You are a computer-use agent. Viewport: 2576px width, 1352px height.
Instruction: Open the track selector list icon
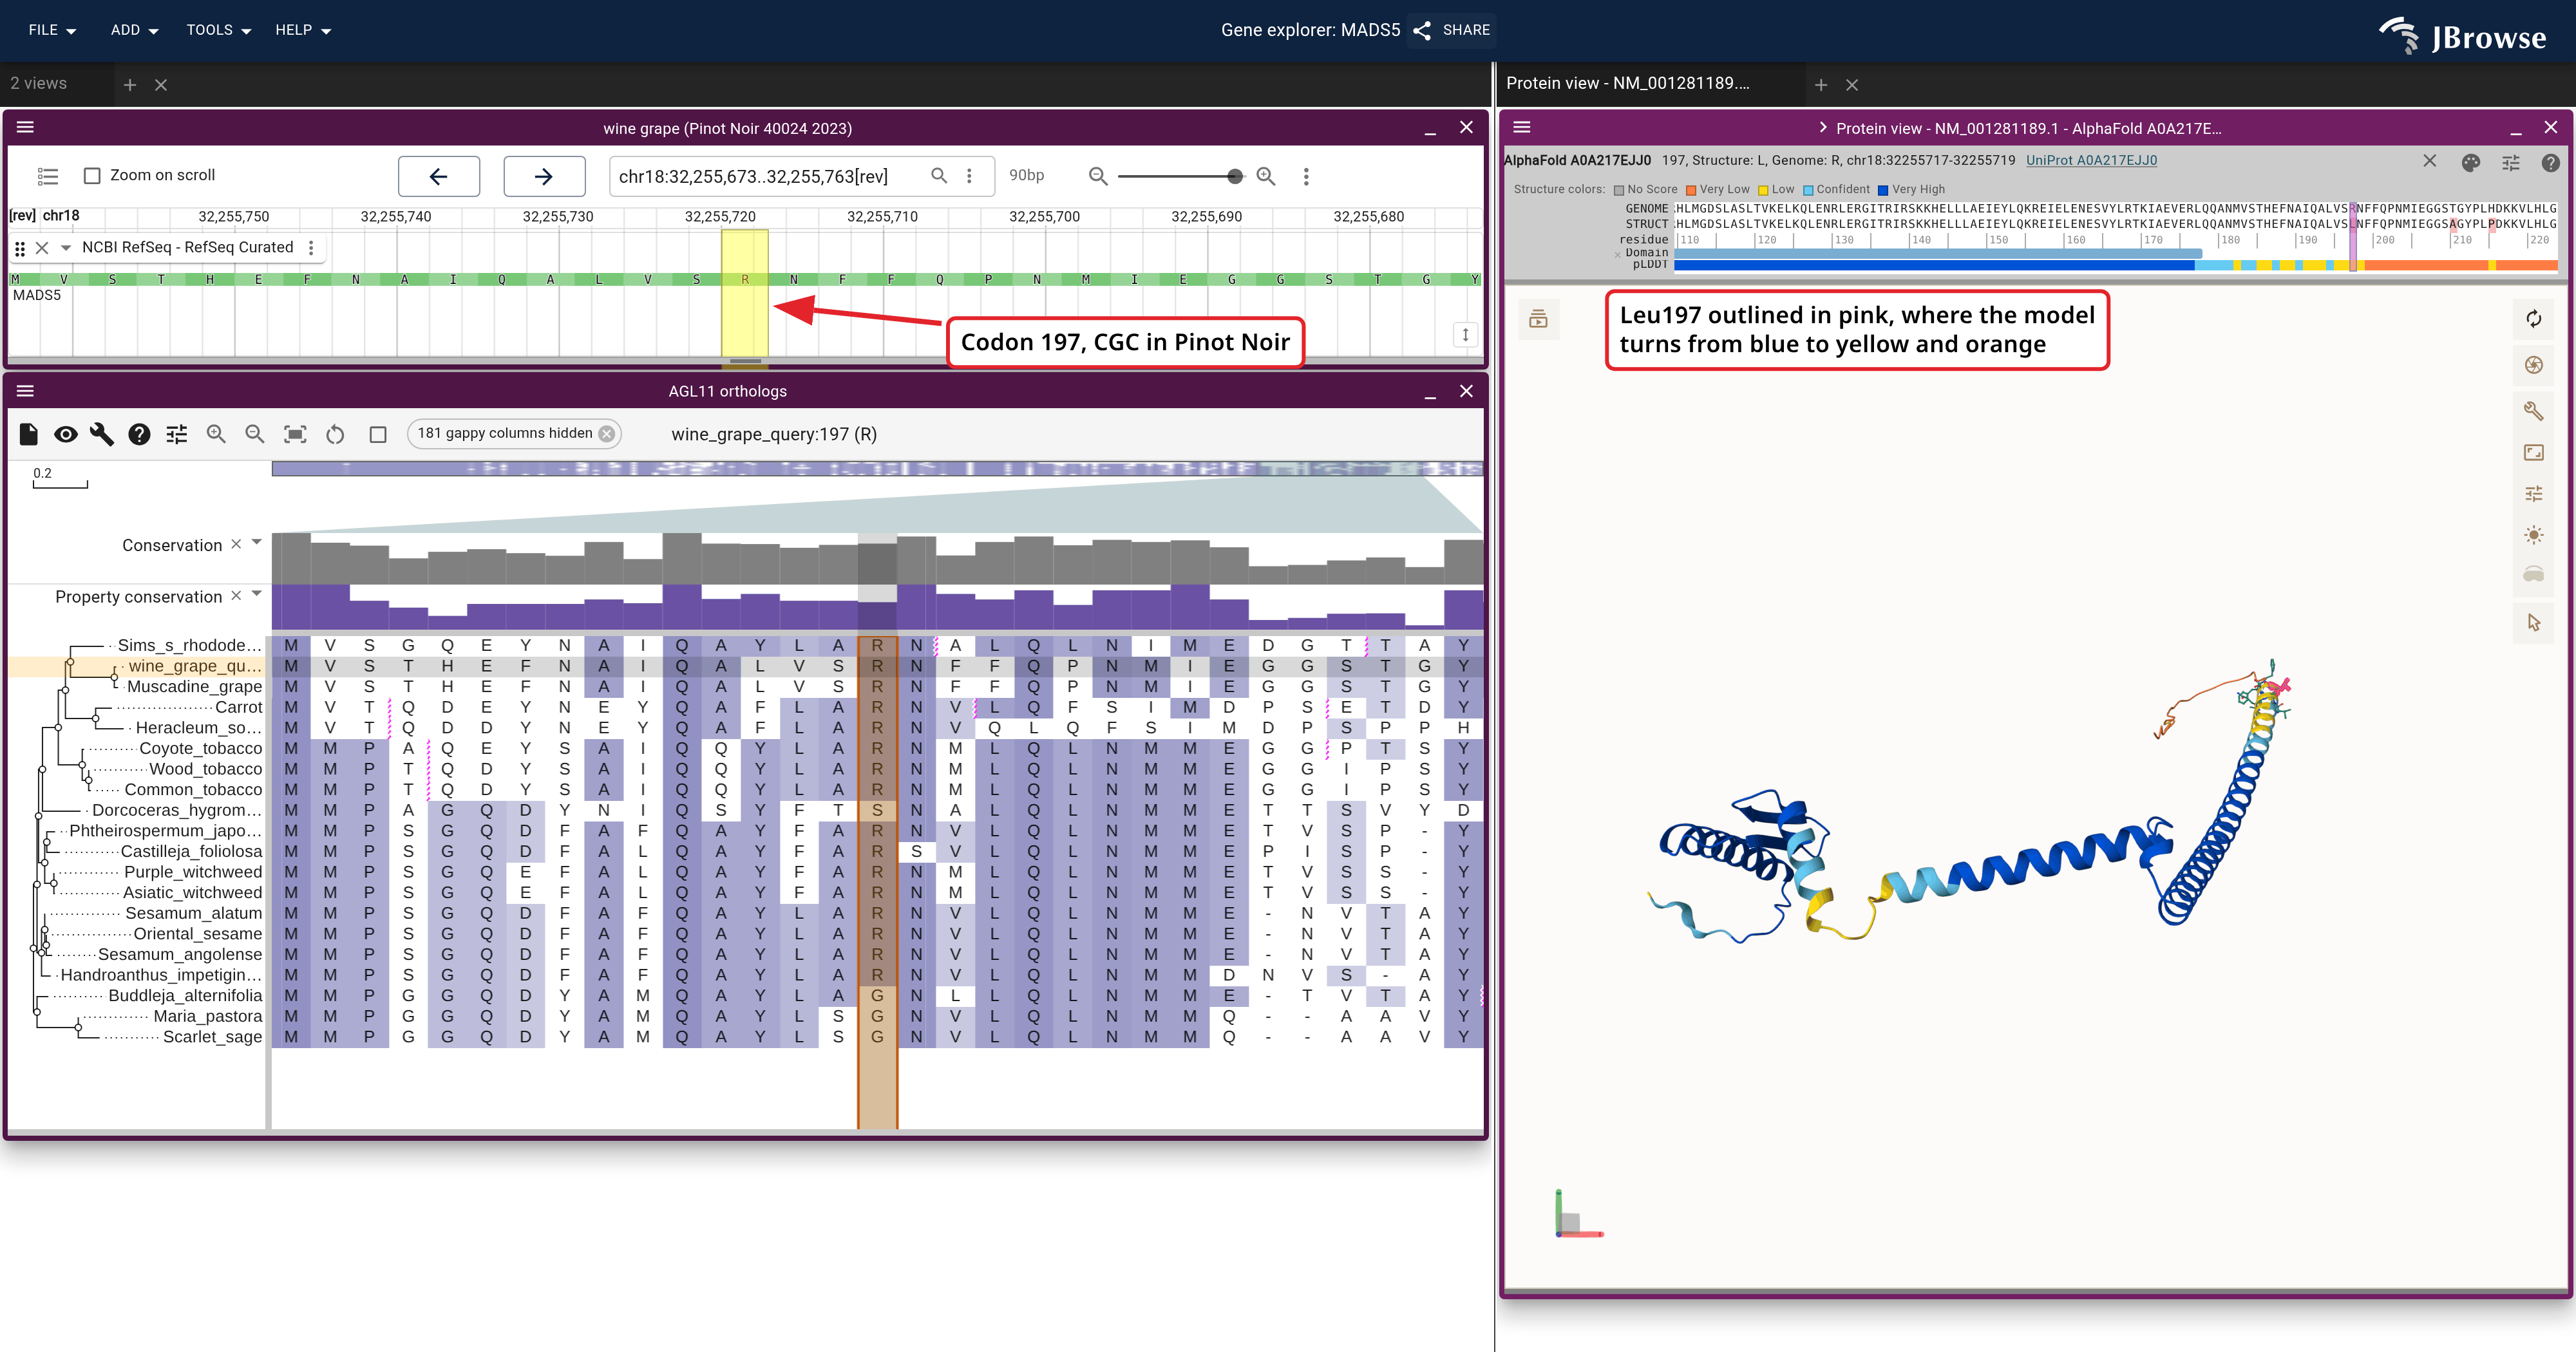click(48, 176)
